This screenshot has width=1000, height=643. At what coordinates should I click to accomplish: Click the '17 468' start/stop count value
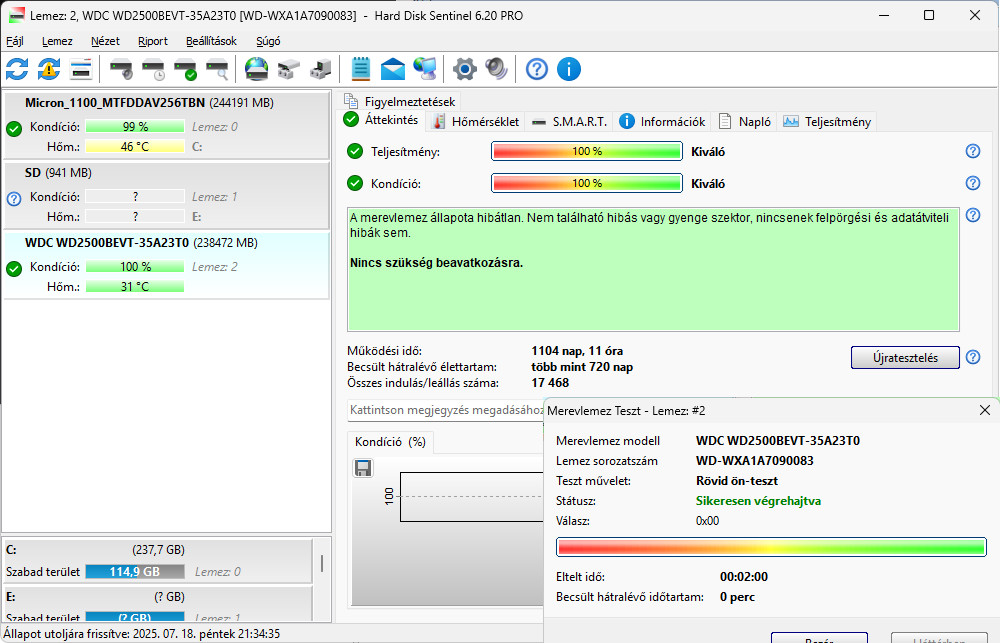click(550, 383)
